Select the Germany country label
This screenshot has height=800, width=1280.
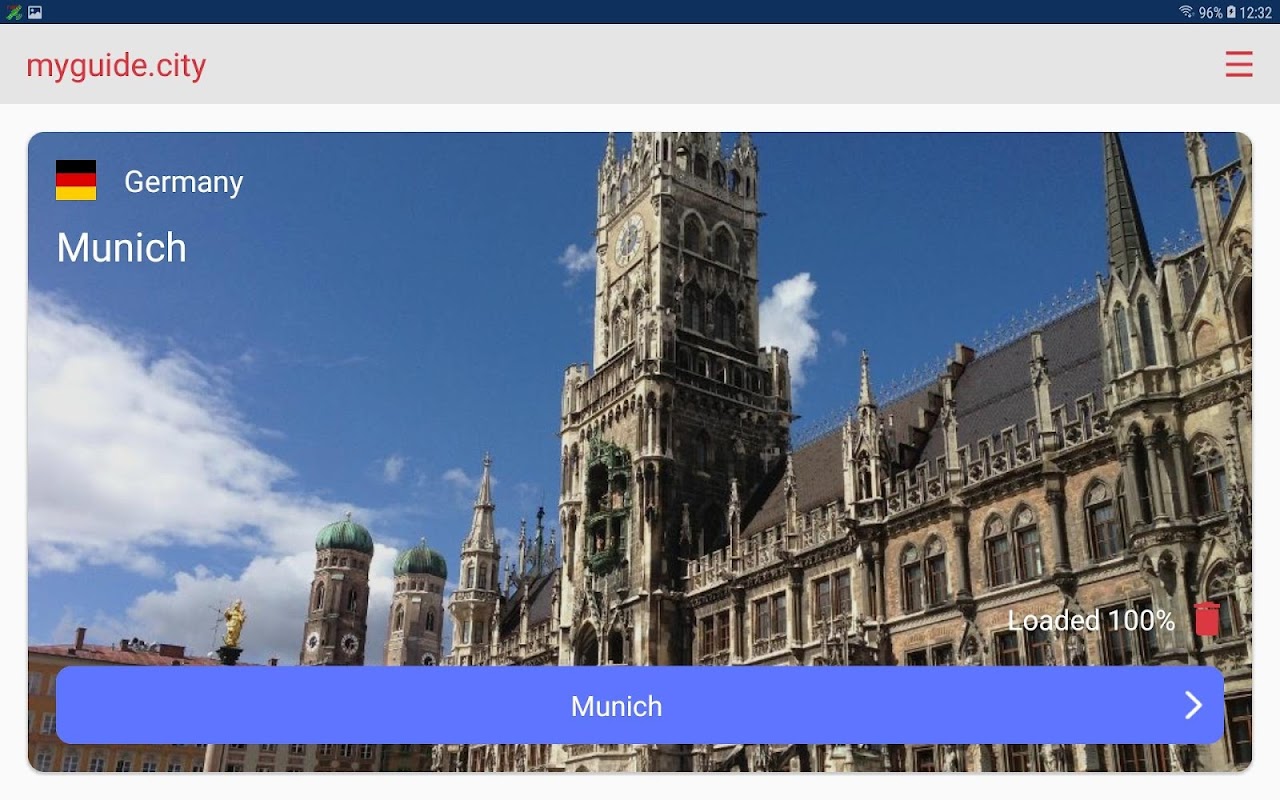click(x=184, y=182)
